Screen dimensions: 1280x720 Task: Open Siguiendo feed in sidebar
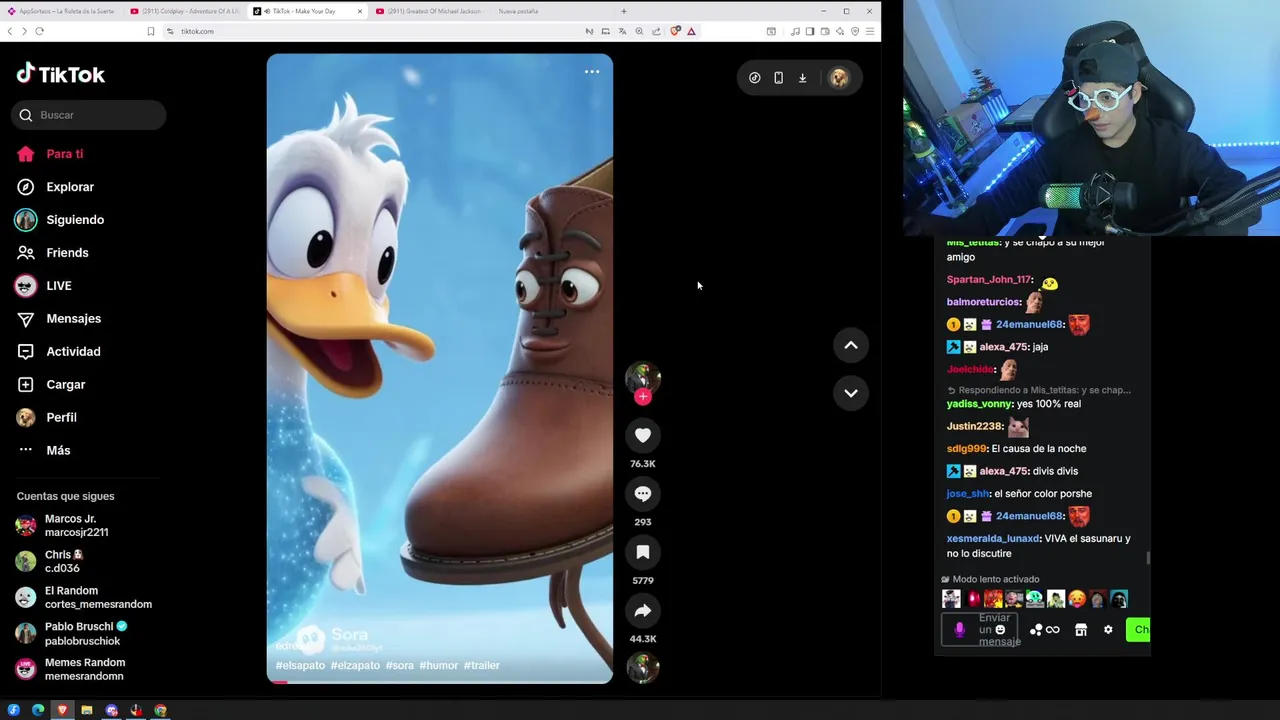(60, 220)
